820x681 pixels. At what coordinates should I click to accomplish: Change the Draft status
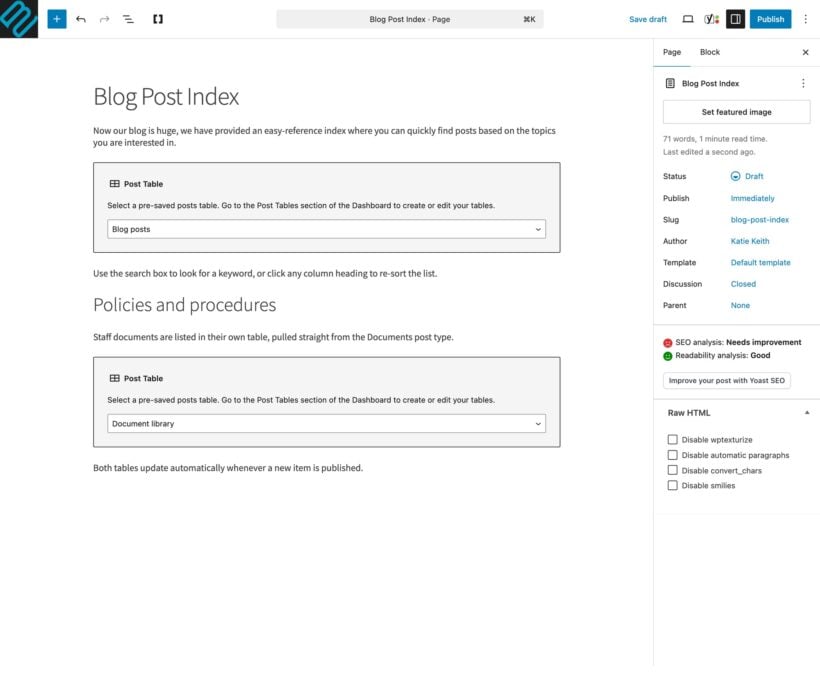click(x=754, y=176)
